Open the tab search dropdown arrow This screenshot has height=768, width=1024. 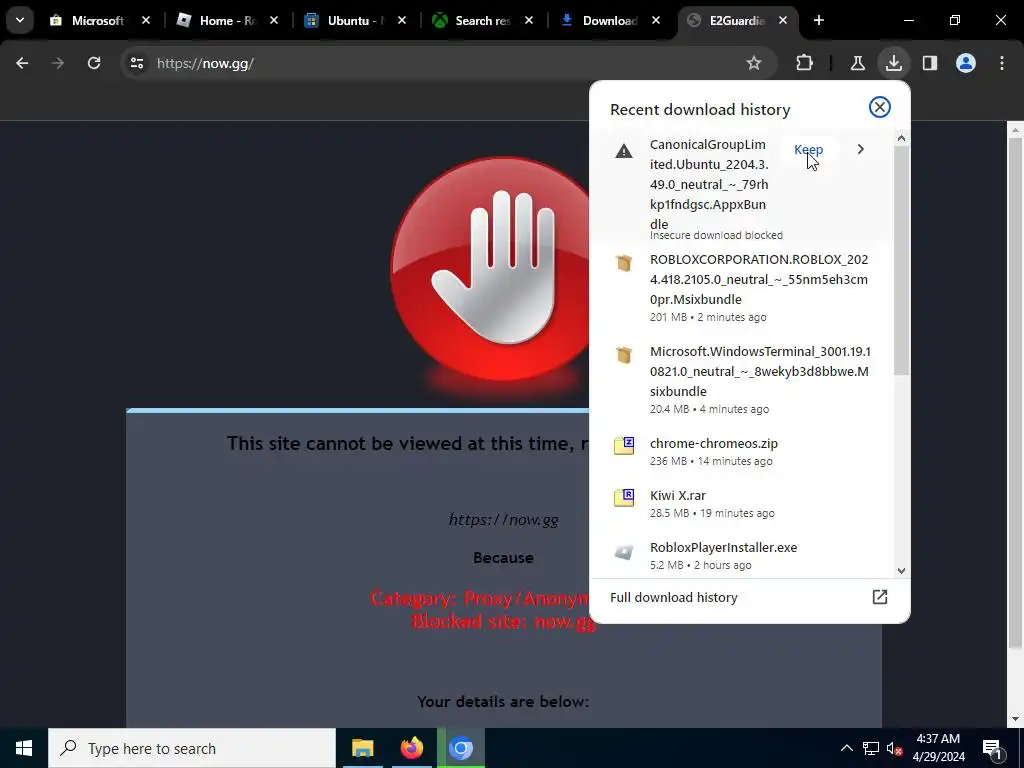tap(20, 20)
